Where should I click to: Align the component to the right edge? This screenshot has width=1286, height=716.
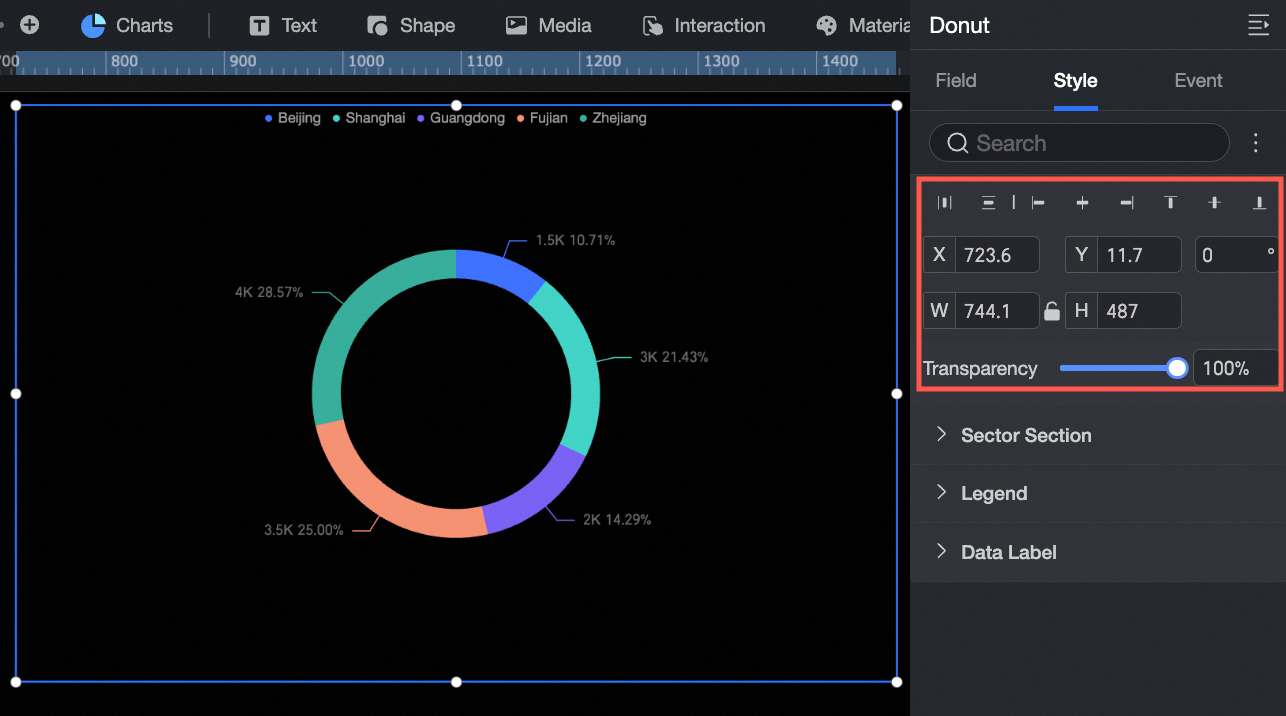click(1127, 203)
